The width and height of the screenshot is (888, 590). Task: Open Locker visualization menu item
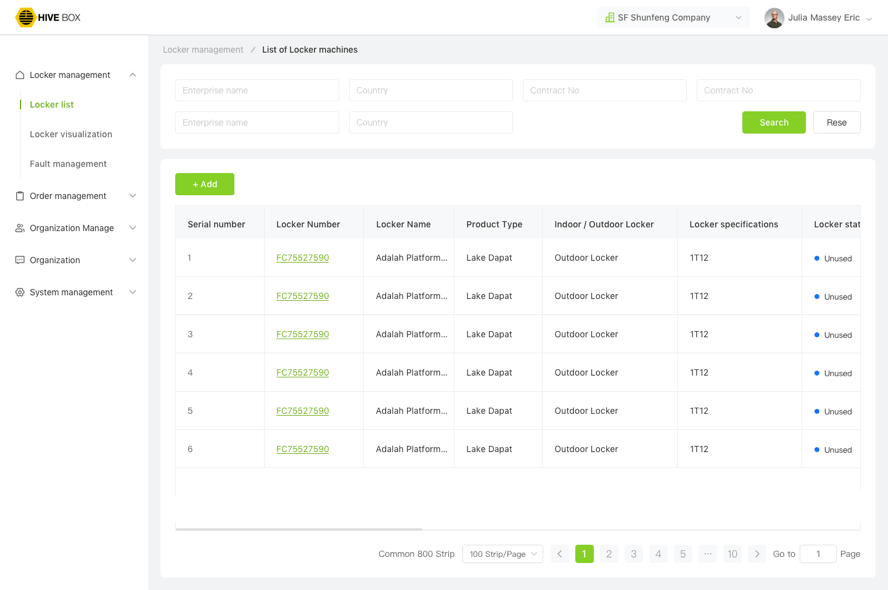(x=71, y=134)
